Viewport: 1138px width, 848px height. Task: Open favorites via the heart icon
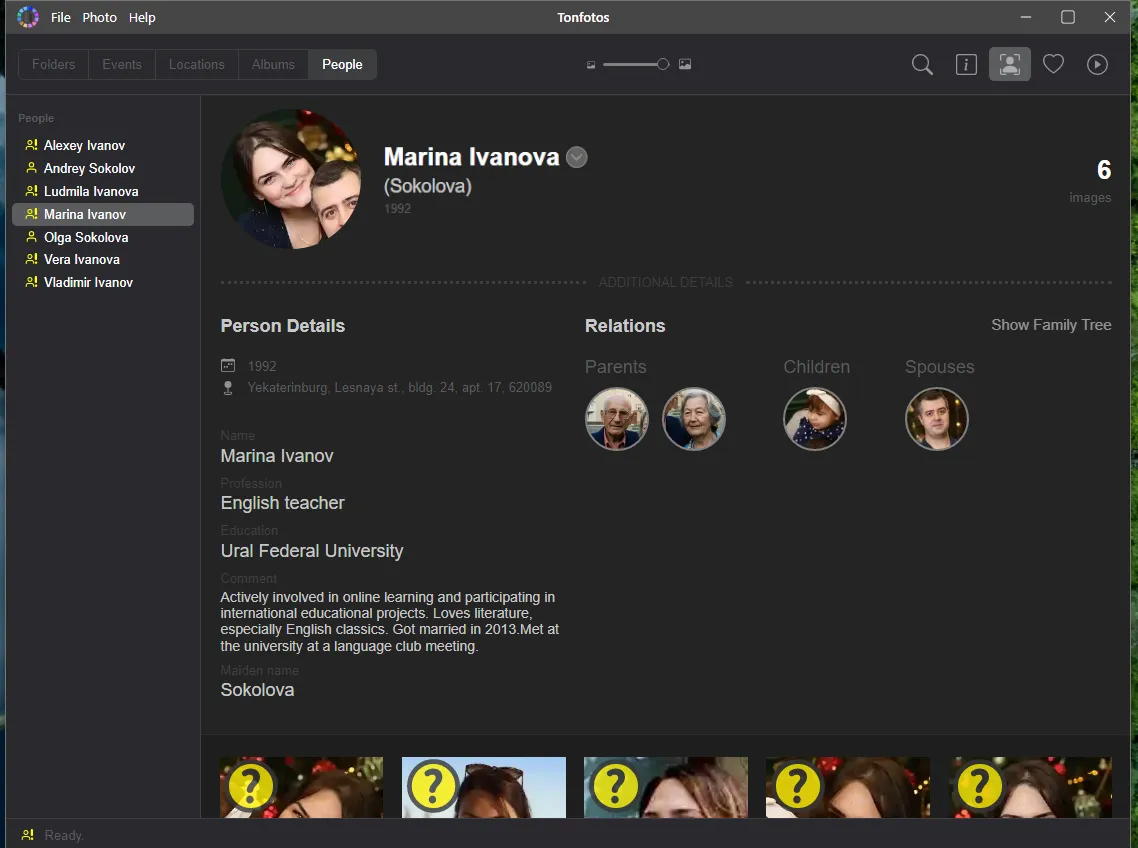1053,63
